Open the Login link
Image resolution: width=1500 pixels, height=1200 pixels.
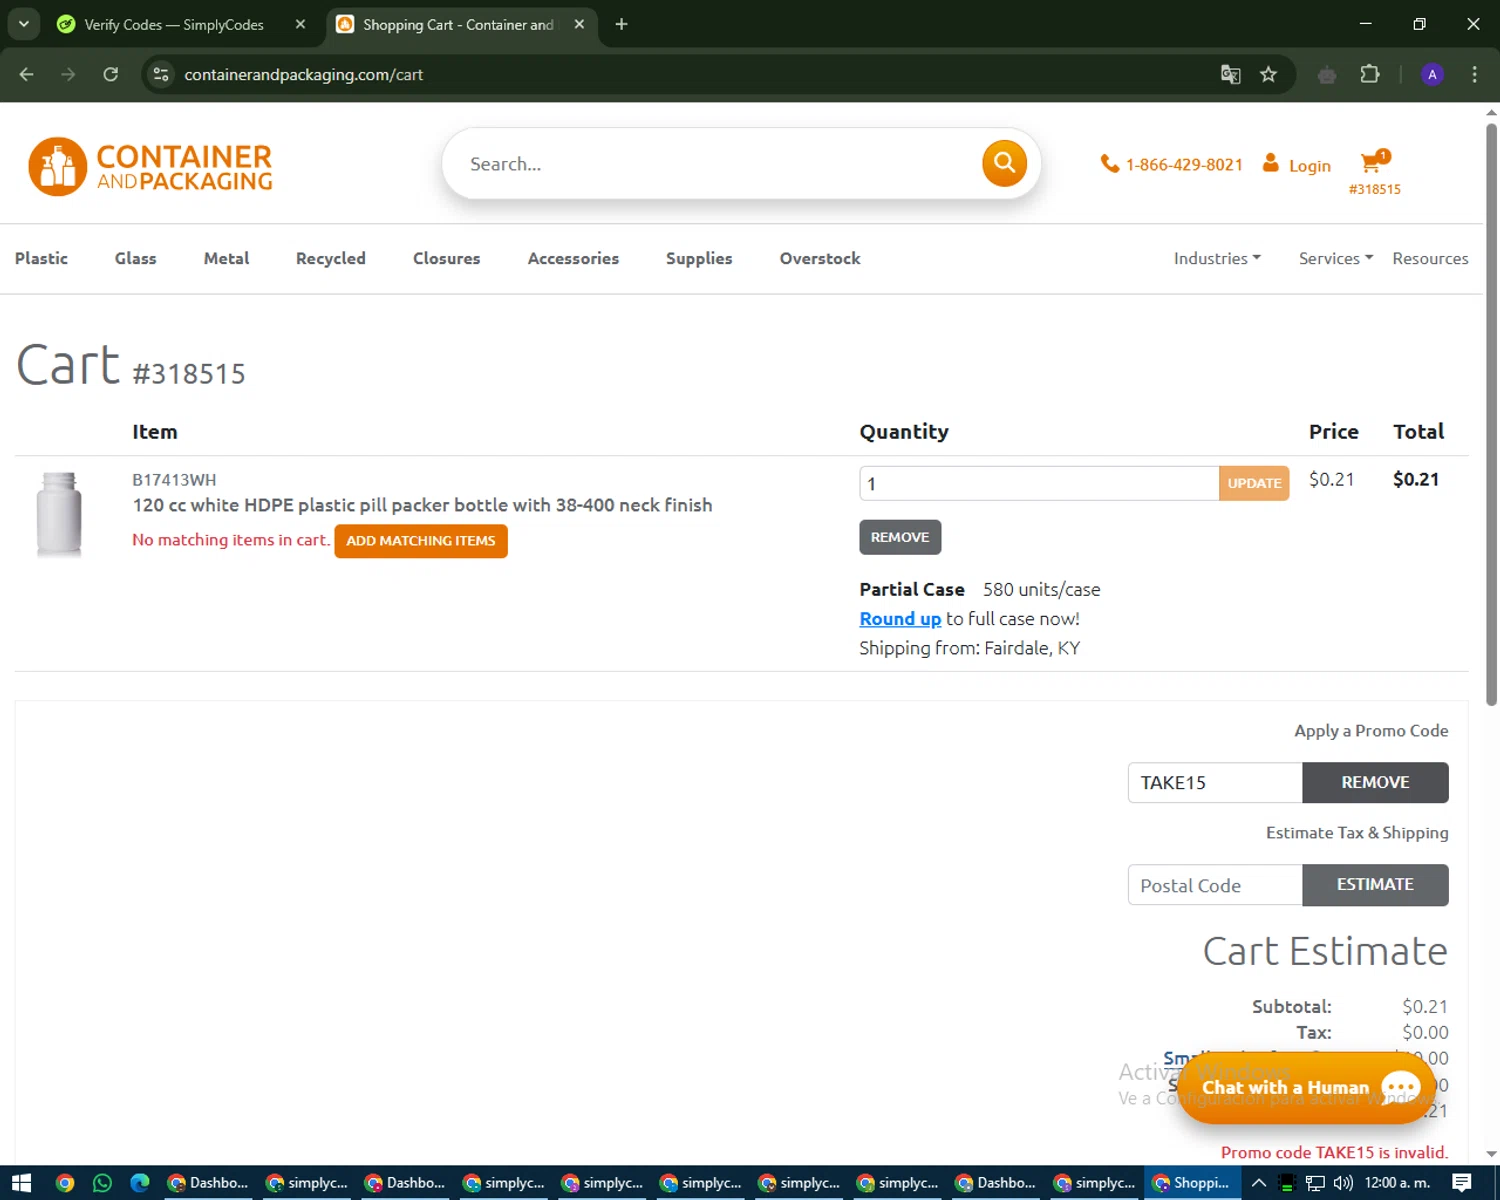coord(1309,166)
